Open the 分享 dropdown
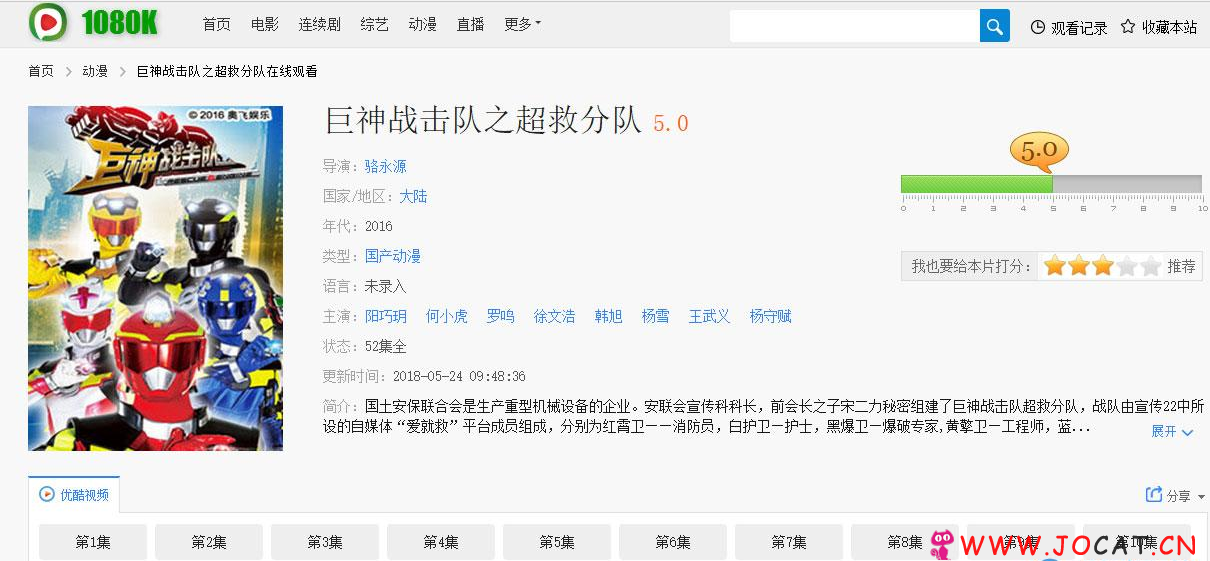 1185,496
